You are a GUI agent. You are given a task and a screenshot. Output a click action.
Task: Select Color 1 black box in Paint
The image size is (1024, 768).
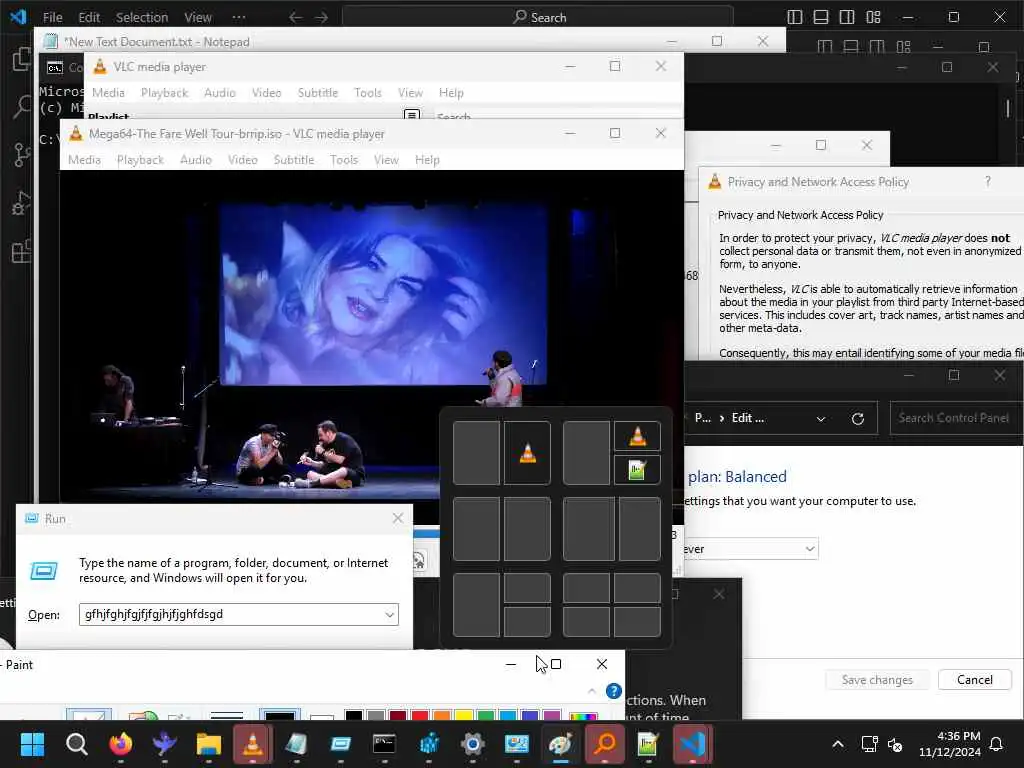(x=280, y=714)
